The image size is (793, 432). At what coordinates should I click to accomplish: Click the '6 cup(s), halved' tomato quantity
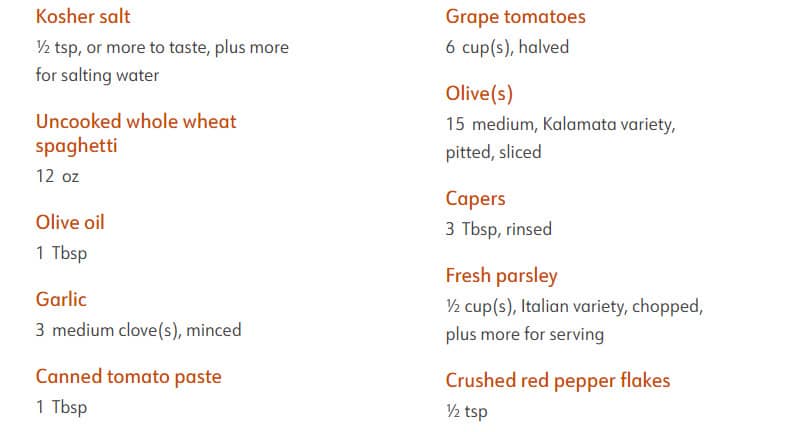click(507, 48)
